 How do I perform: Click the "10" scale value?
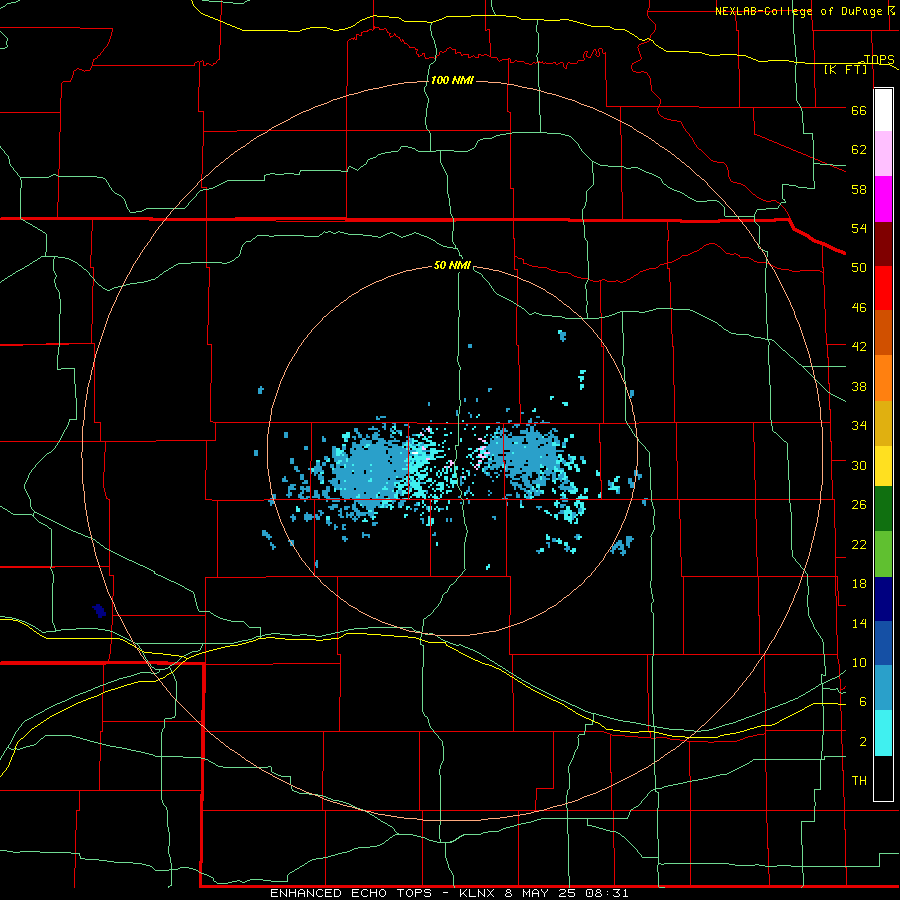tap(859, 662)
